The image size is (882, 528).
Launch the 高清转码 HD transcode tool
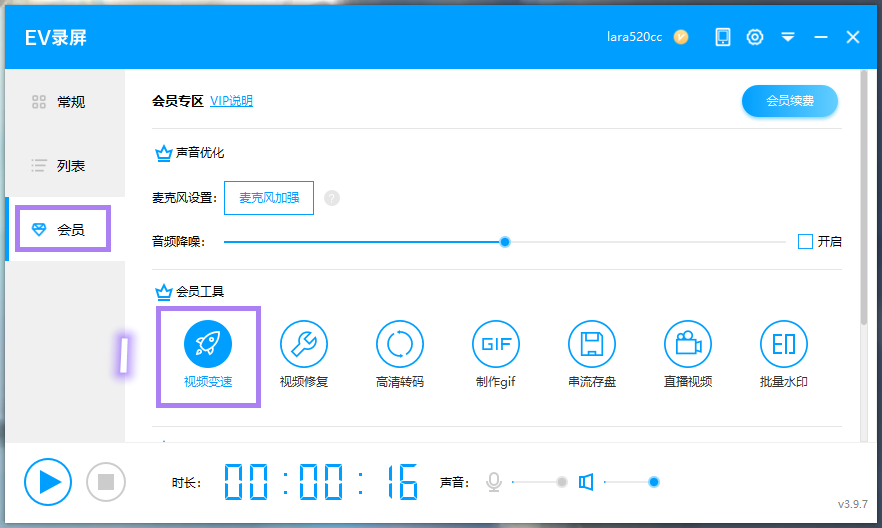coord(400,345)
